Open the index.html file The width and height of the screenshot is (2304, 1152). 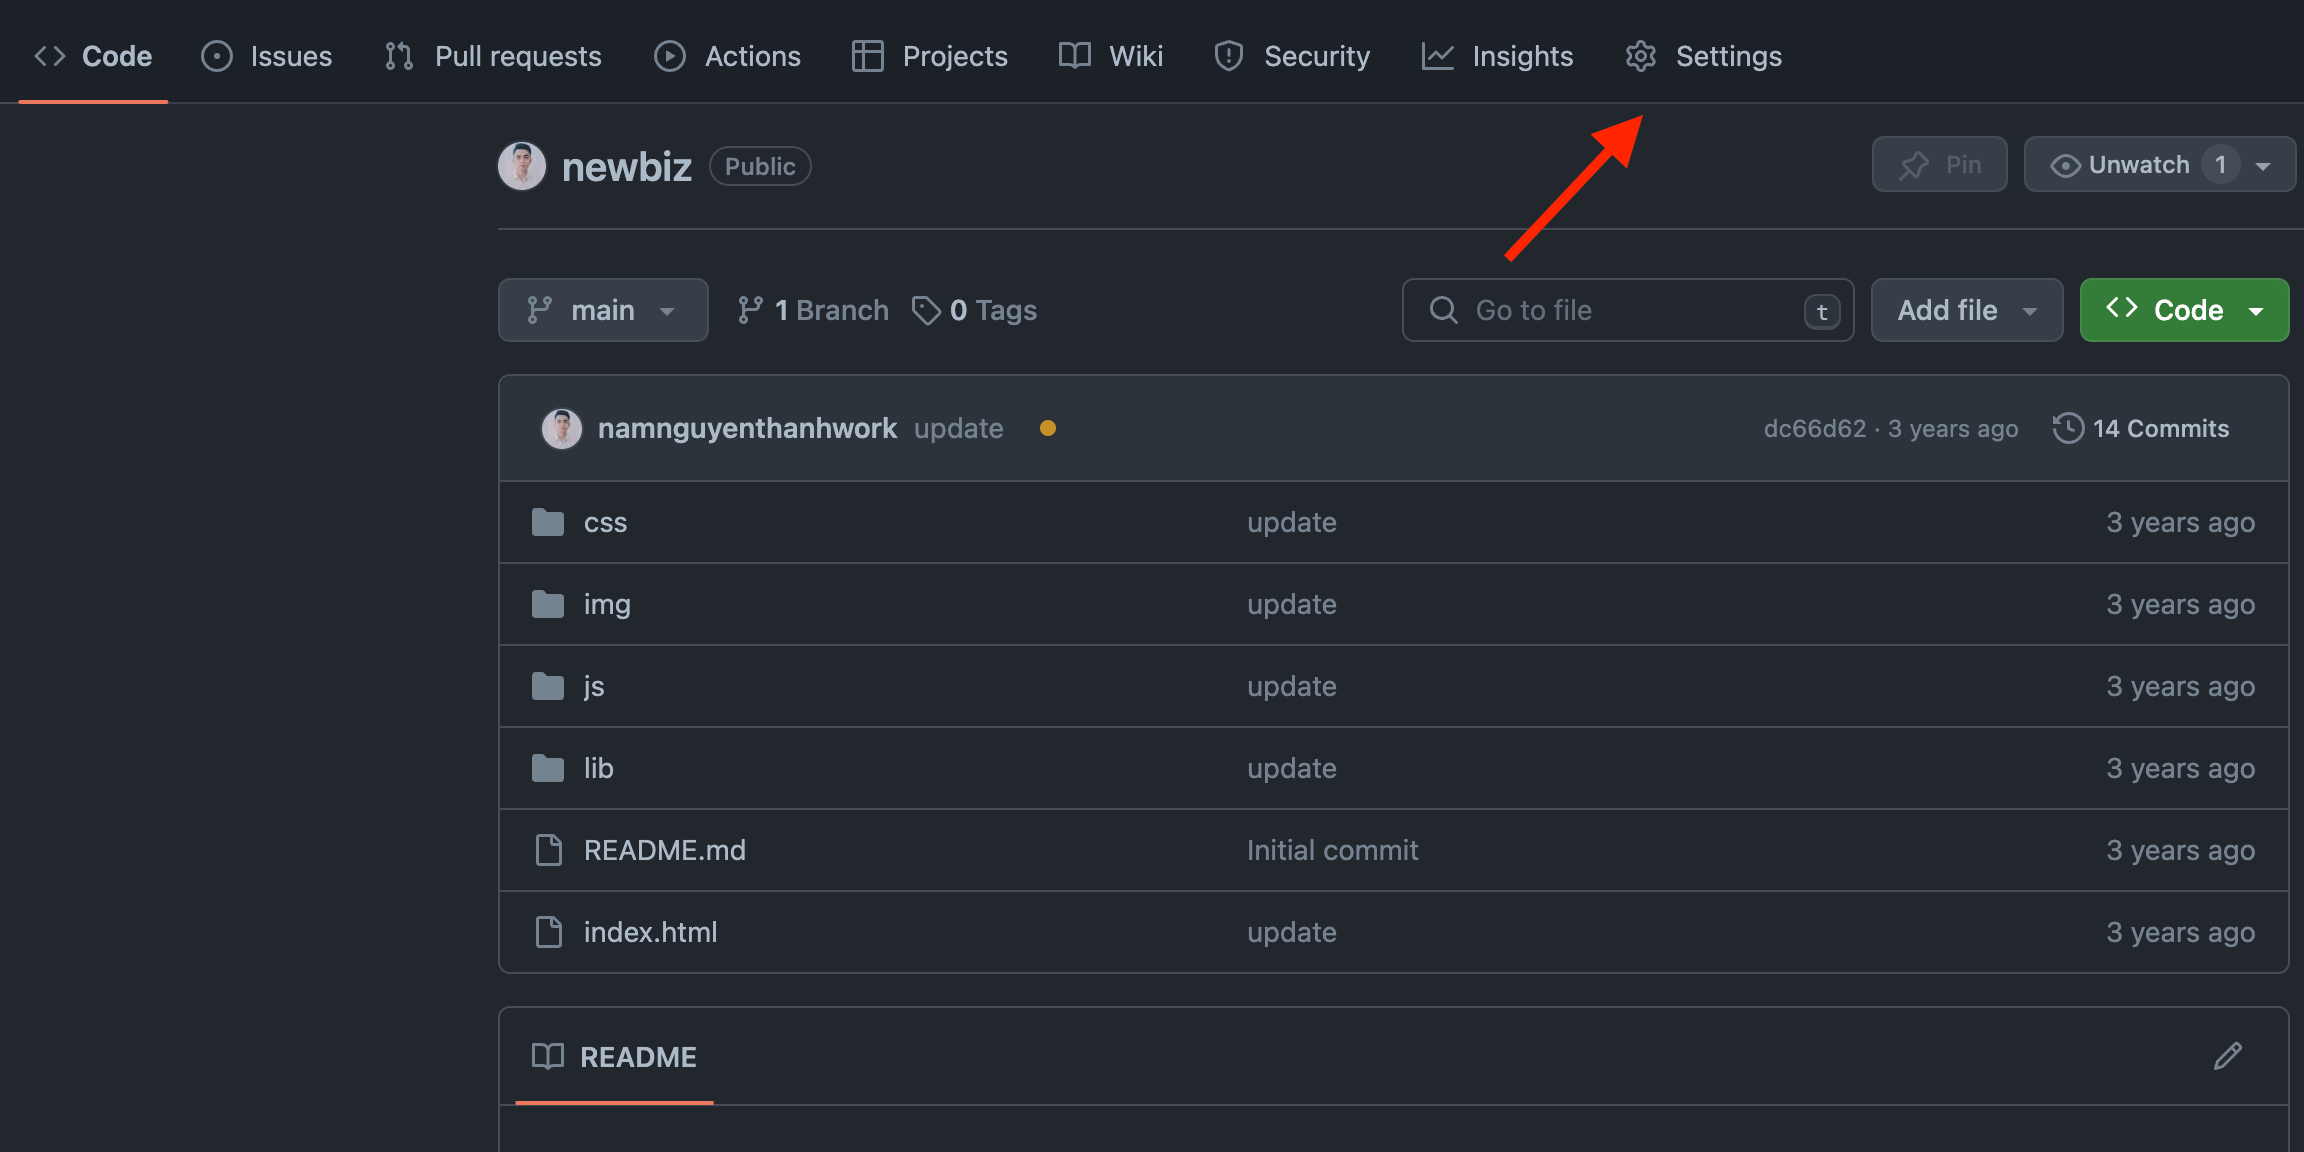click(x=650, y=932)
